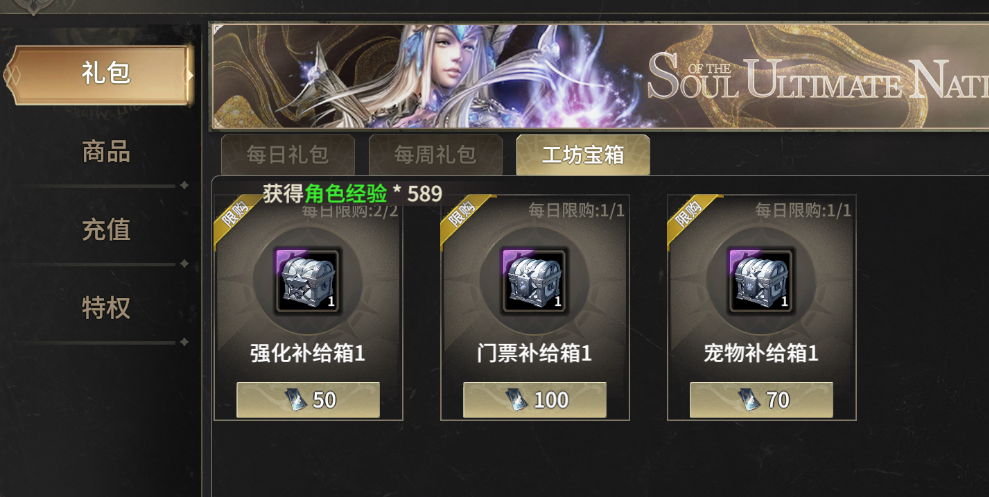Click the 限购 ribbon on 宠物补给箱1
The width and height of the screenshot is (989, 497).
[691, 218]
